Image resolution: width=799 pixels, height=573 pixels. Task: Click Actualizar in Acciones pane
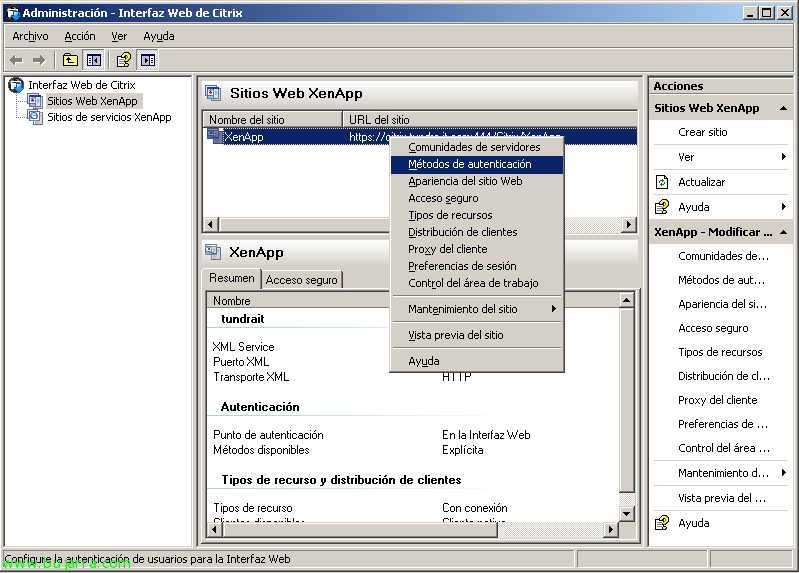702,182
